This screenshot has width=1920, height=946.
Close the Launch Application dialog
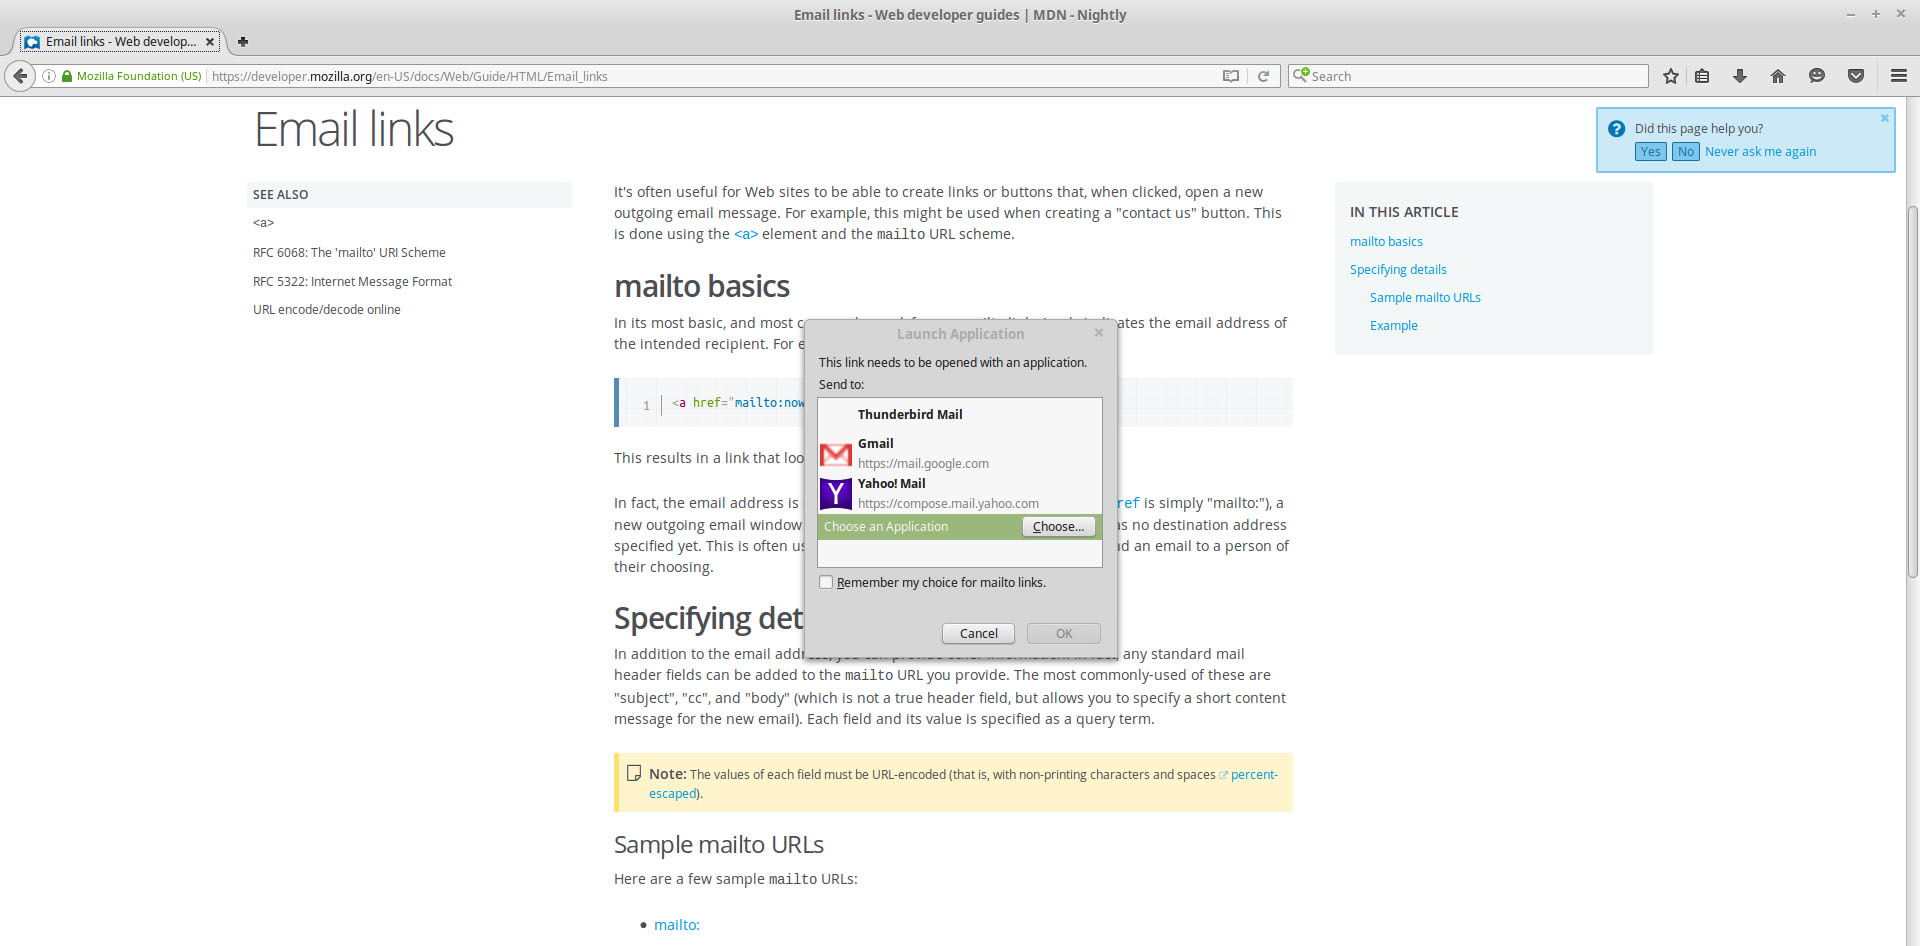tap(1098, 333)
